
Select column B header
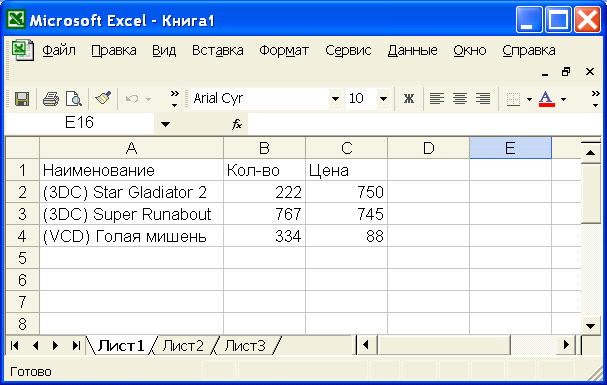(264, 148)
